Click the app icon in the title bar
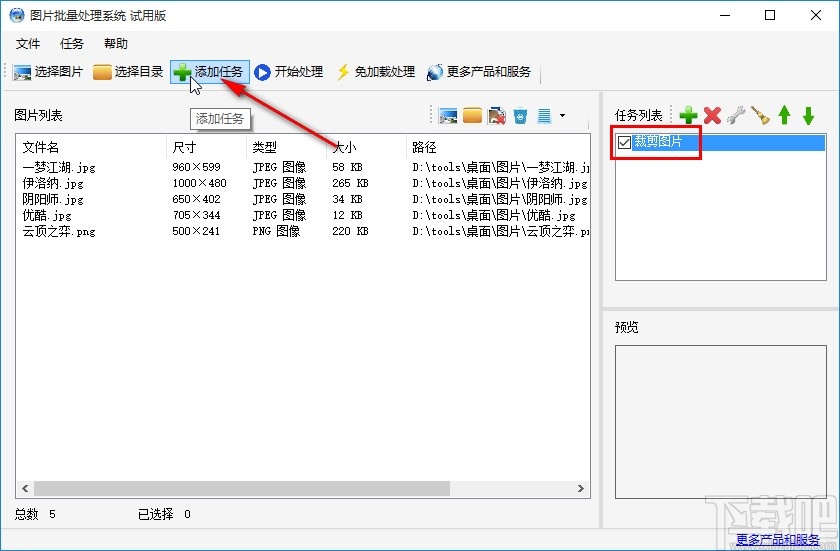Screen dimensions: 840x551 17,15
